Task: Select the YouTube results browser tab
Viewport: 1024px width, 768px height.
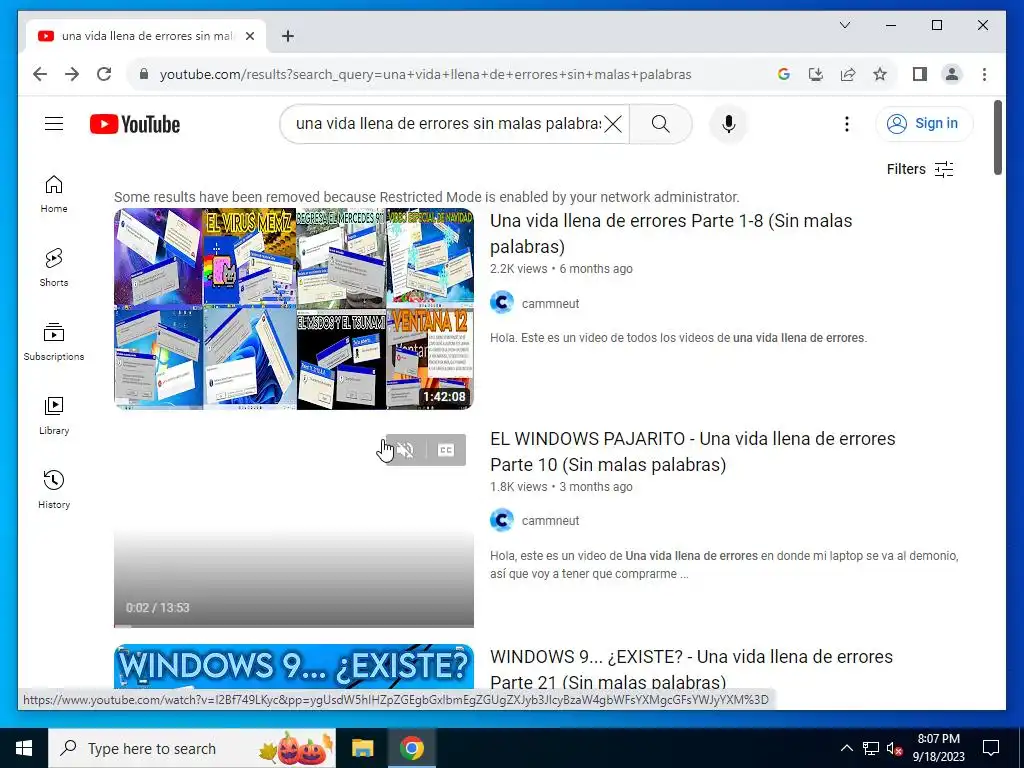Action: coord(145,36)
